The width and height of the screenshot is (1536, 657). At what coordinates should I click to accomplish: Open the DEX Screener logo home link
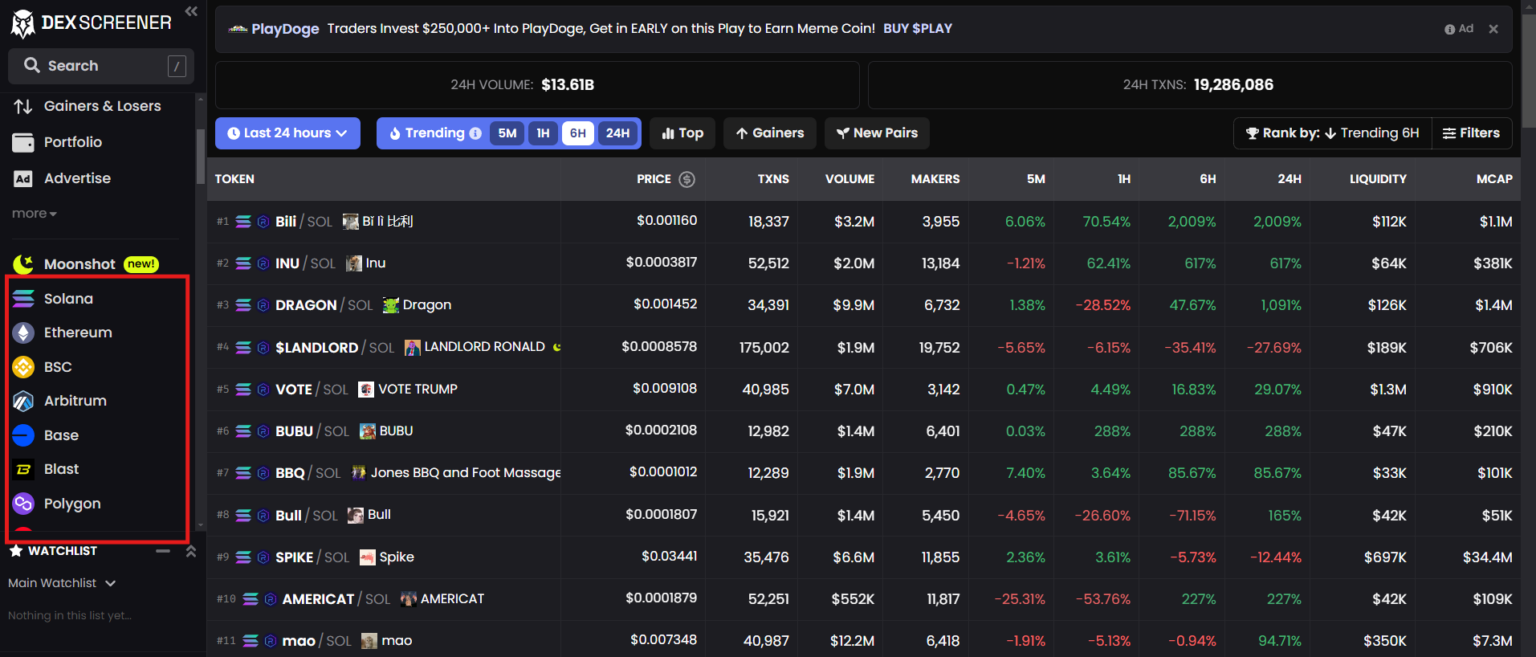coord(91,22)
